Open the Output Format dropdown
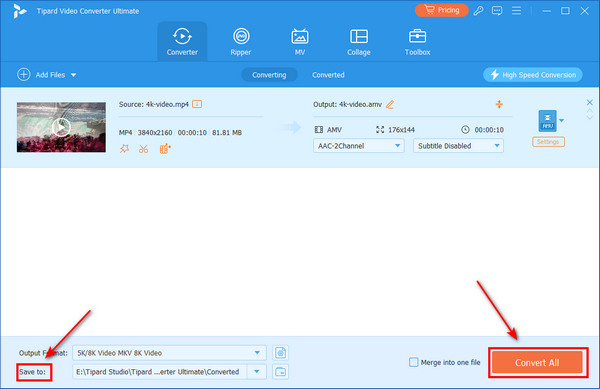 pyautogui.click(x=169, y=353)
